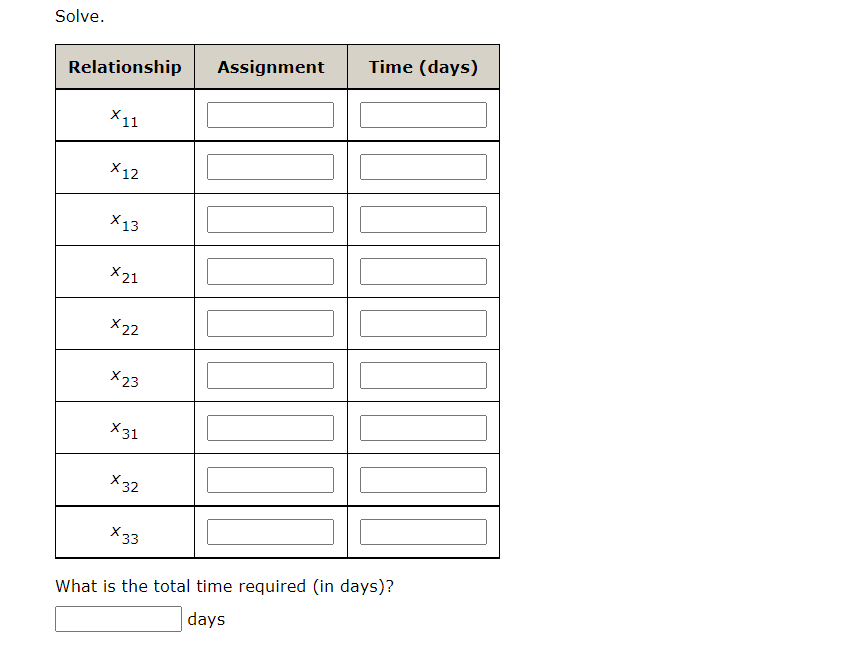This screenshot has height=659, width=856.
Task: Focus the Assignment box for x23
Action: [270, 376]
